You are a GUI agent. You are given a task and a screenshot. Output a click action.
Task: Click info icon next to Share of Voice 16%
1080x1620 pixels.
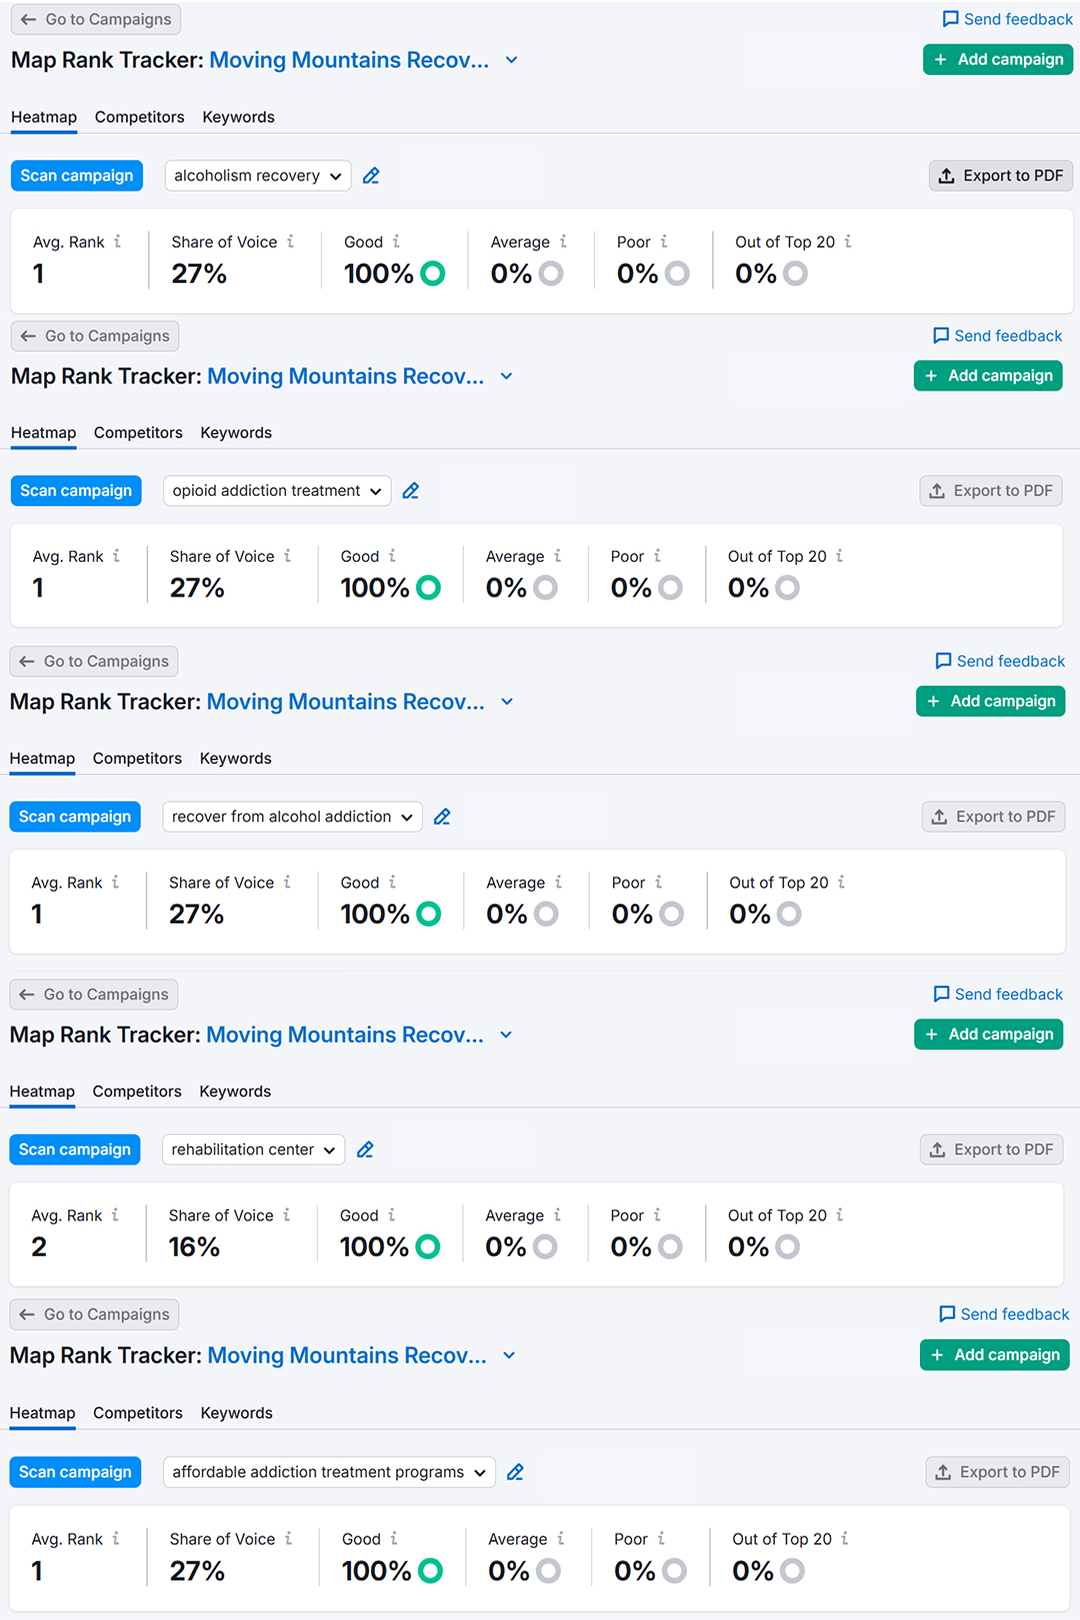287,1215
